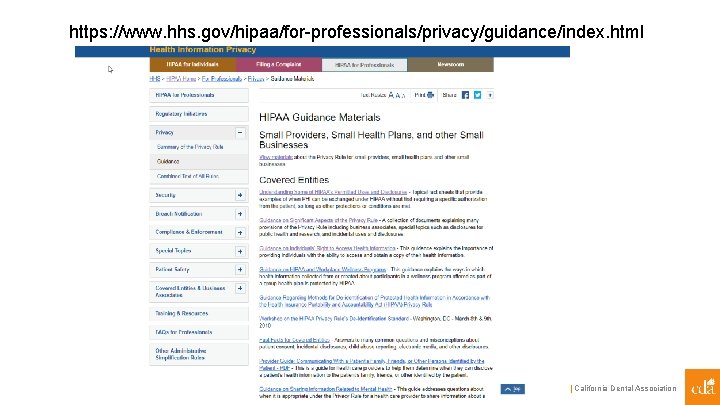Click the Breach Notification sidebar label
The image size is (720, 405).
(179, 214)
